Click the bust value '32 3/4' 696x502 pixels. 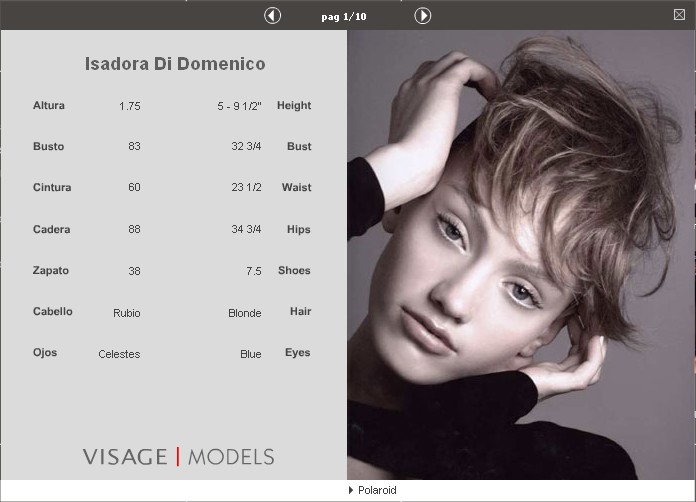[246, 146]
